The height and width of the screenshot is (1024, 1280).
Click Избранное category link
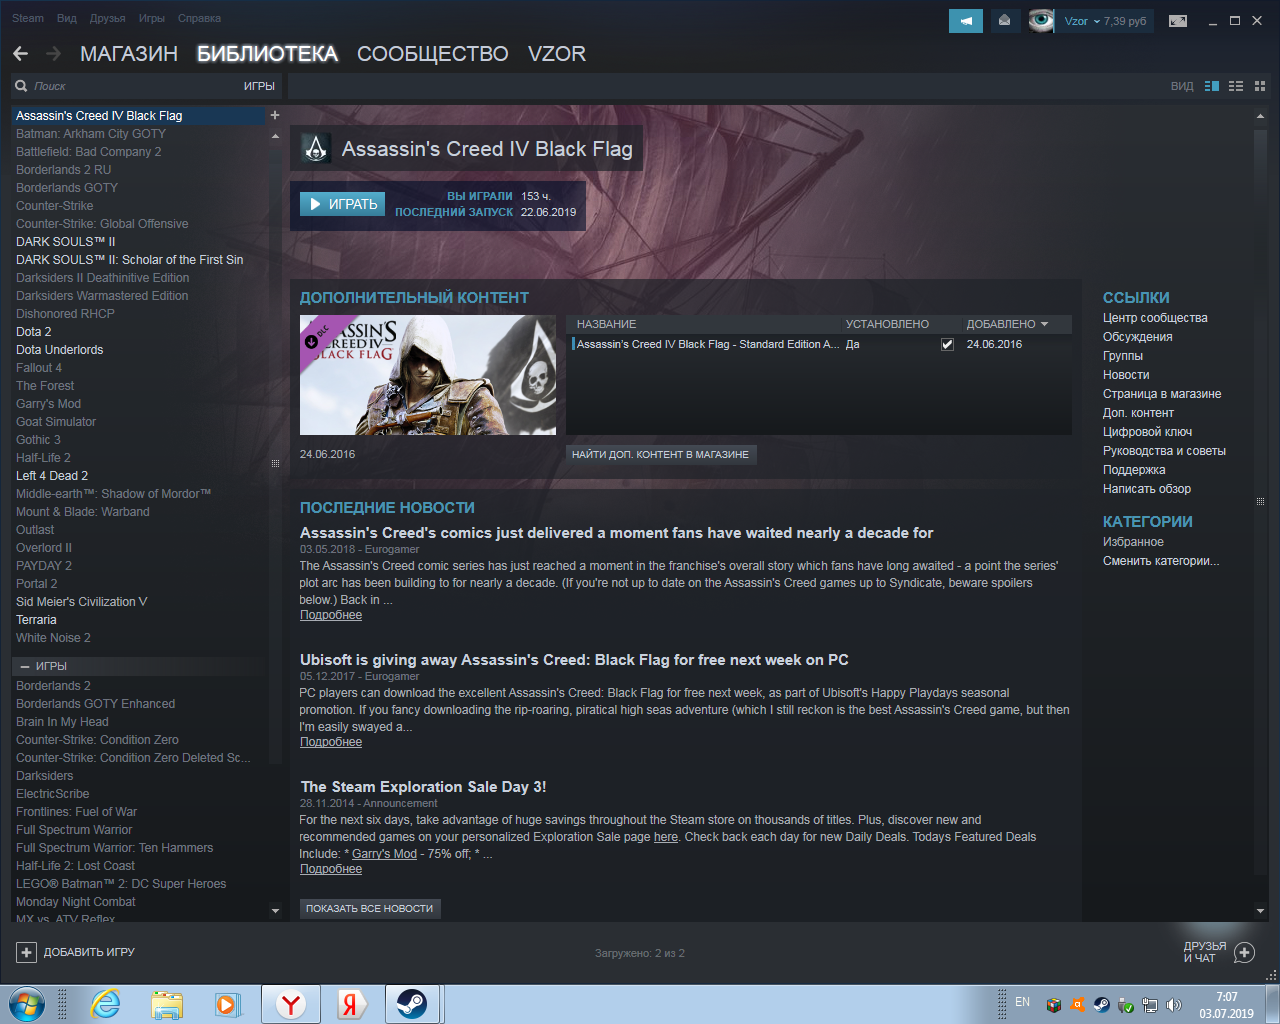tap(1133, 542)
